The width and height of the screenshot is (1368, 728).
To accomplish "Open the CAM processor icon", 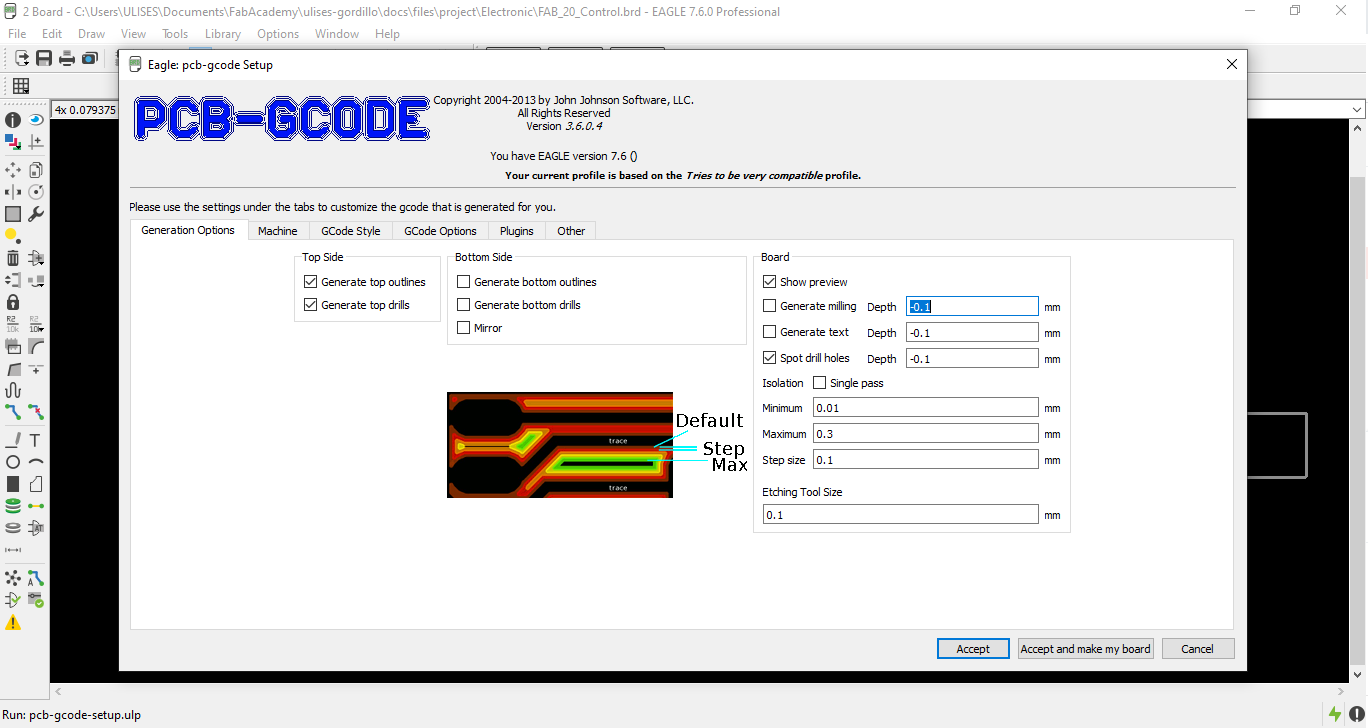I will [90, 58].
